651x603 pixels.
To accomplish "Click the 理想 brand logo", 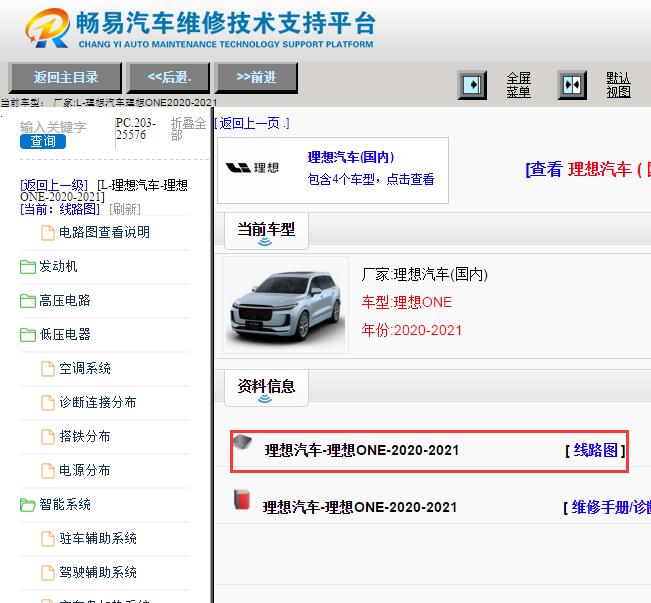I will tap(252, 168).
